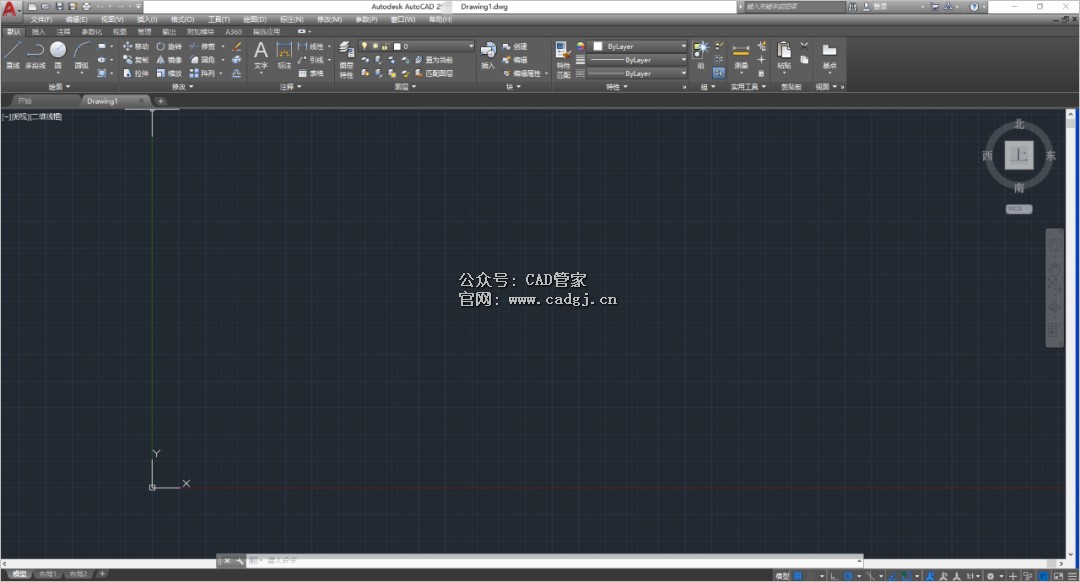Click the Measure (测量) tool
1080x582 pixels.
tap(740, 56)
